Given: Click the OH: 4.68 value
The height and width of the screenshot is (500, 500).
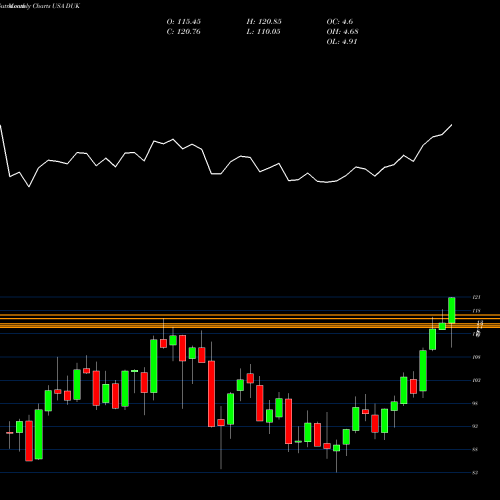Looking at the screenshot, I should click(342, 32).
